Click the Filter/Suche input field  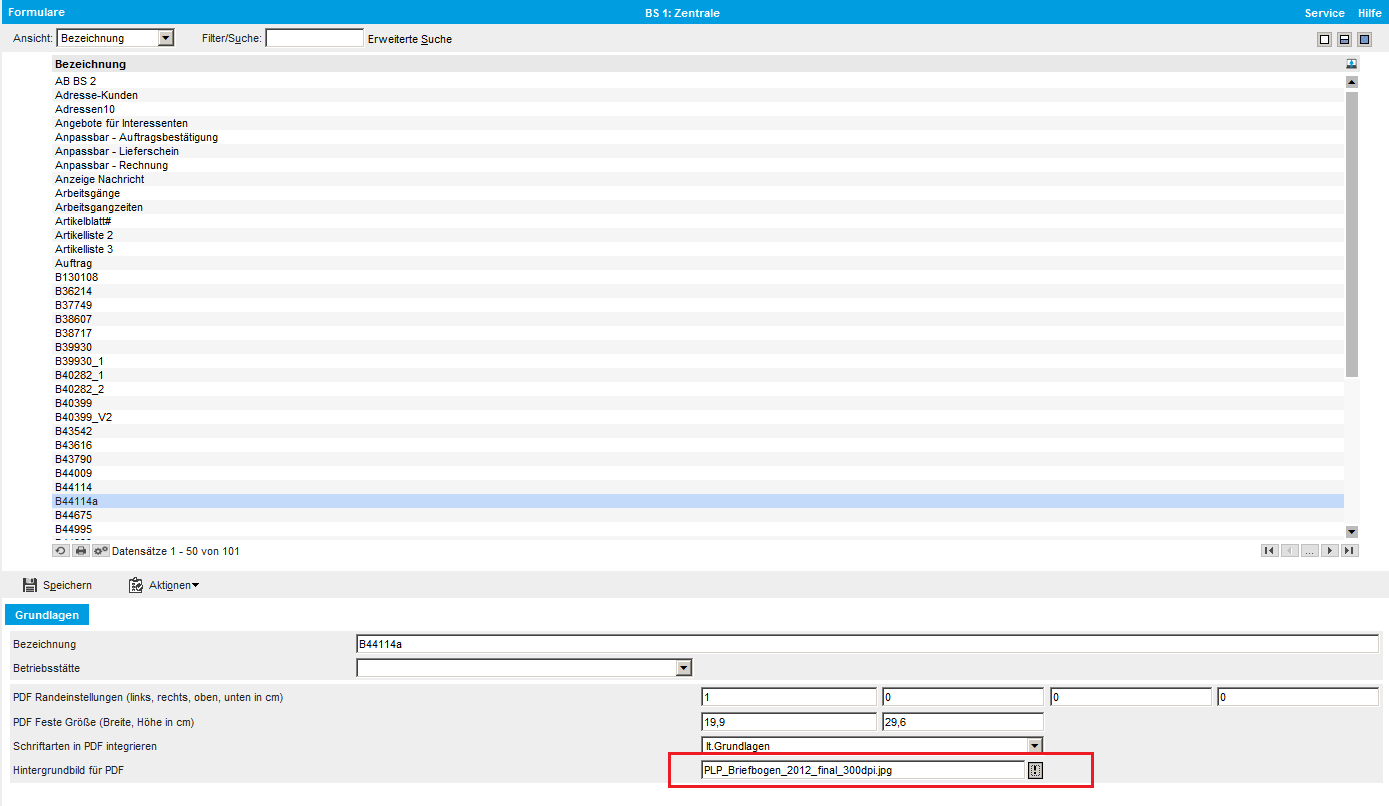pyautogui.click(x=314, y=38)
